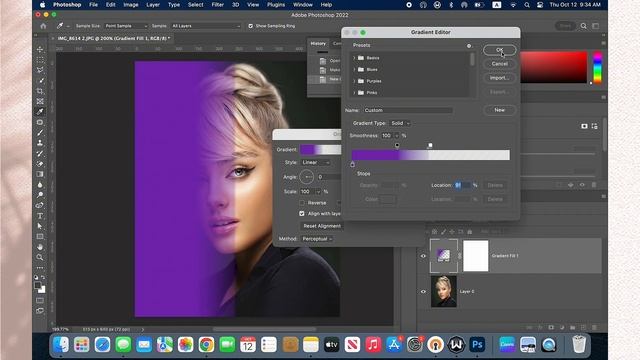Click the New gradient button

point(500,110)
